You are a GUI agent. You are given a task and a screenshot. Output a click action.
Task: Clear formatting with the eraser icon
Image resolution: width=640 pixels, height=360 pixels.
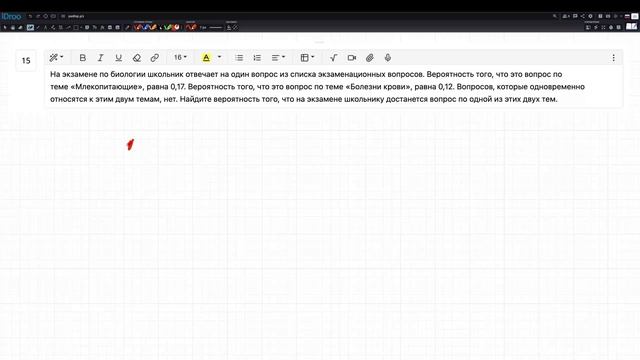[137, 58]
